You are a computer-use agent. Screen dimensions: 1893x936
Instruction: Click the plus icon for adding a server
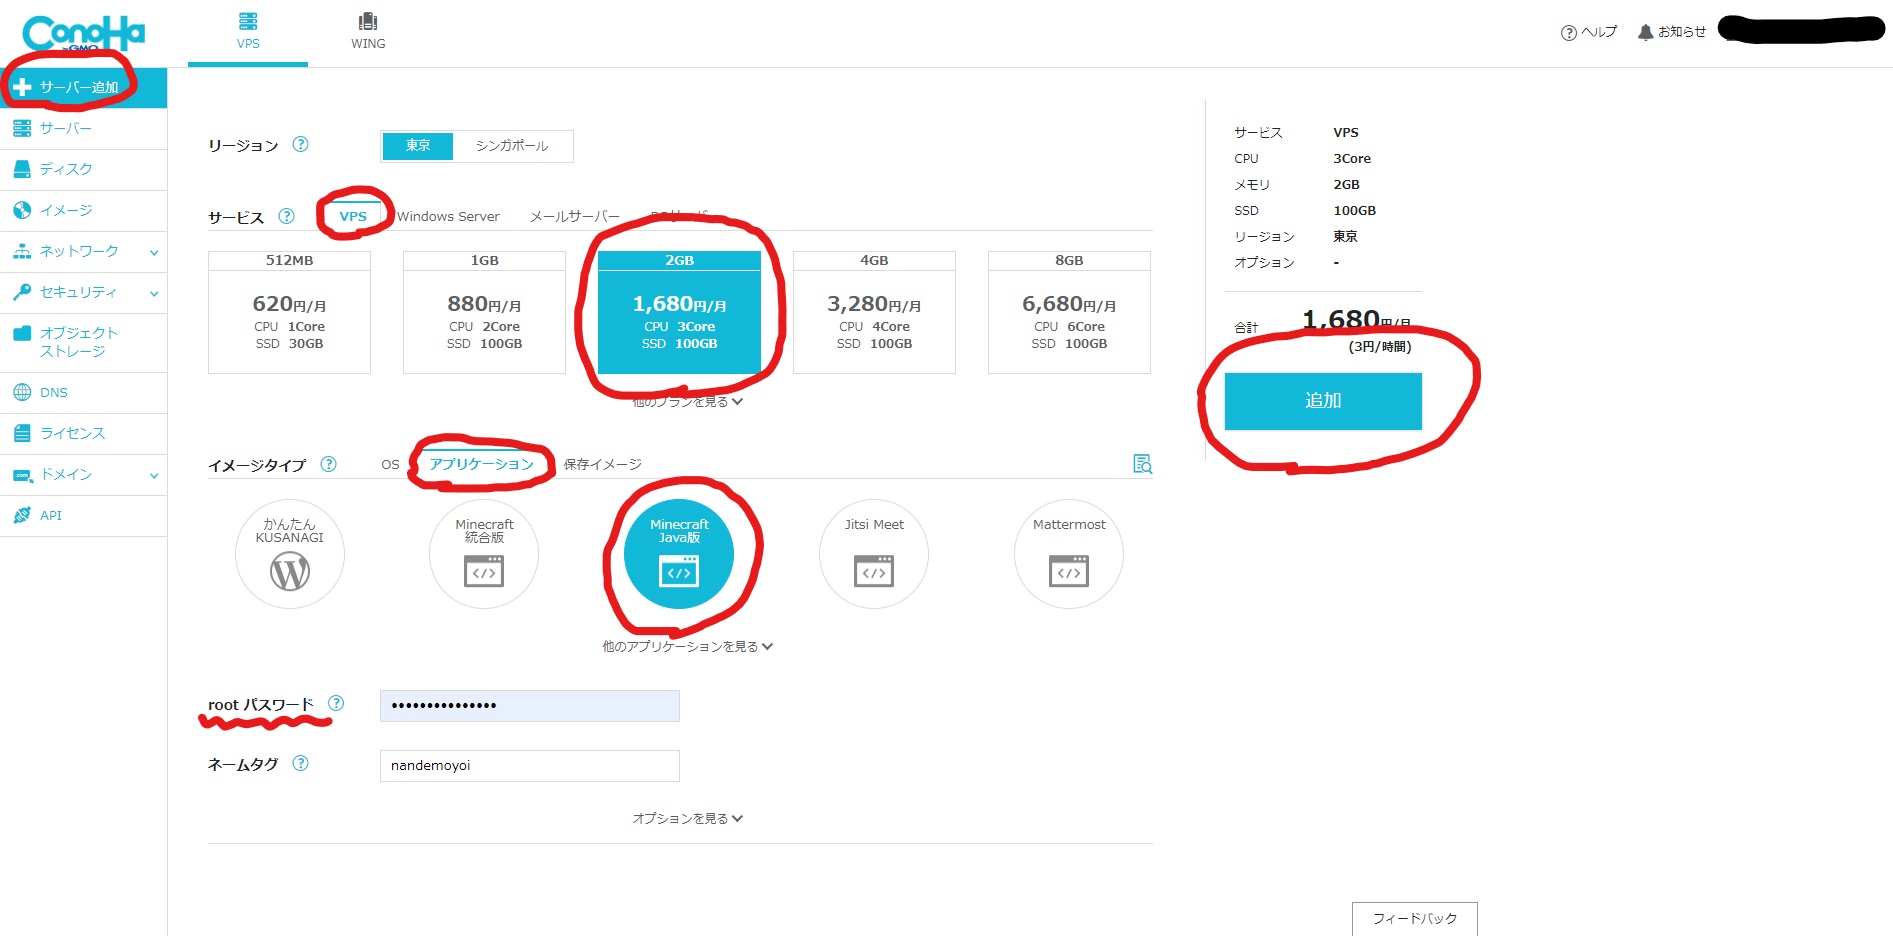pyautogui.click(x=22, y=88)
